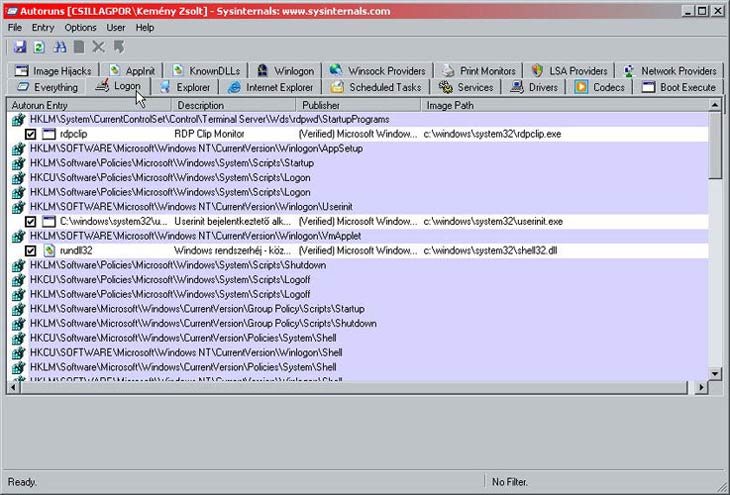This screenshot has height=495, width=730.
Task: Click the Refresh toolbar icon
Action: coord(38,47)
